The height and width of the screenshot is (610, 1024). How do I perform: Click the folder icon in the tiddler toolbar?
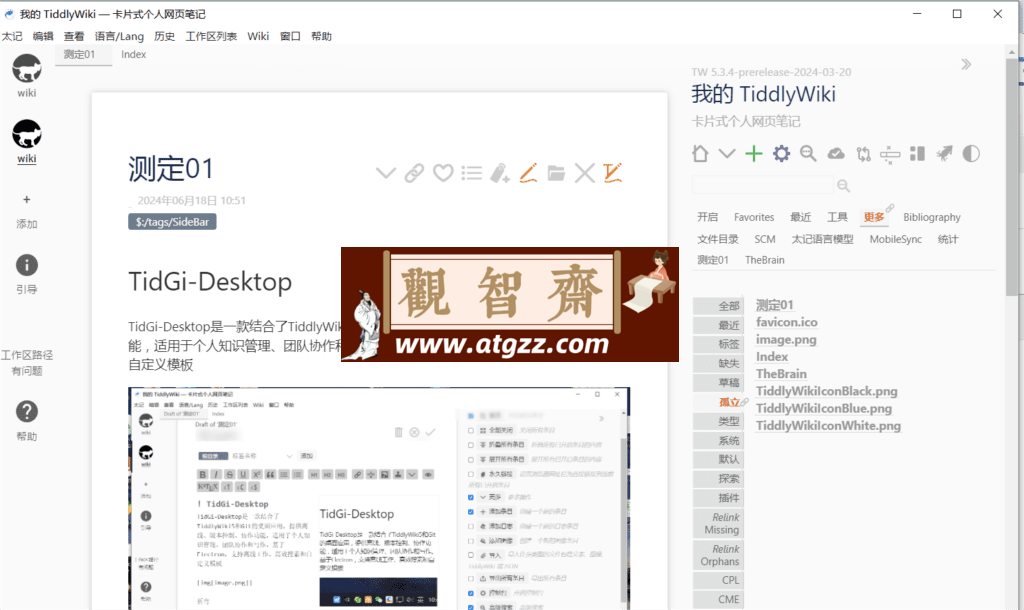tap(556, 173)
